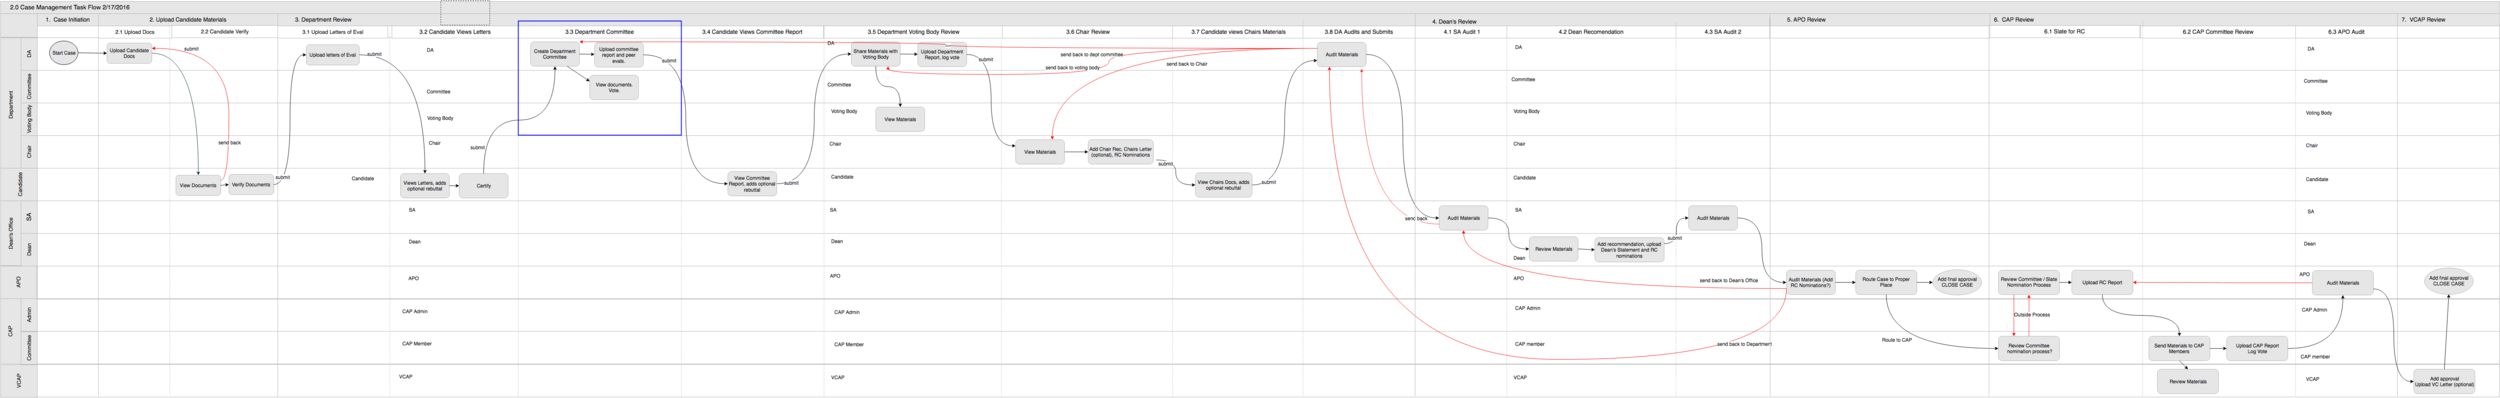The height and width of the screenshot is (398, 2500).
Task: Click Route Case to Proper Place step
Action: click(1886, 283)
